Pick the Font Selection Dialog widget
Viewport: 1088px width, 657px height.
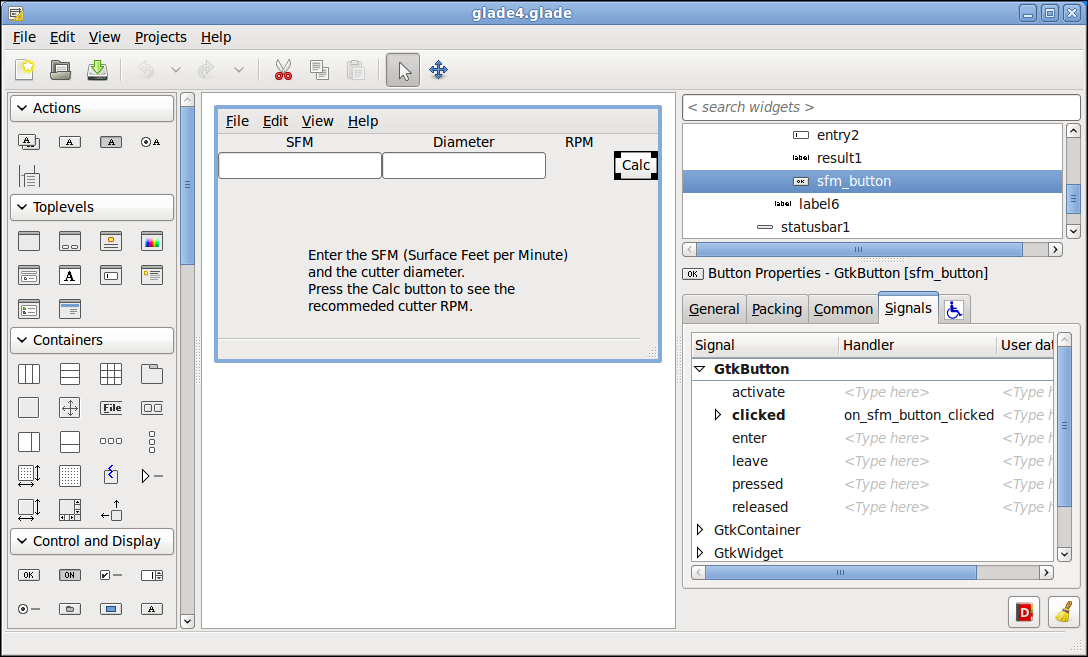69,275
